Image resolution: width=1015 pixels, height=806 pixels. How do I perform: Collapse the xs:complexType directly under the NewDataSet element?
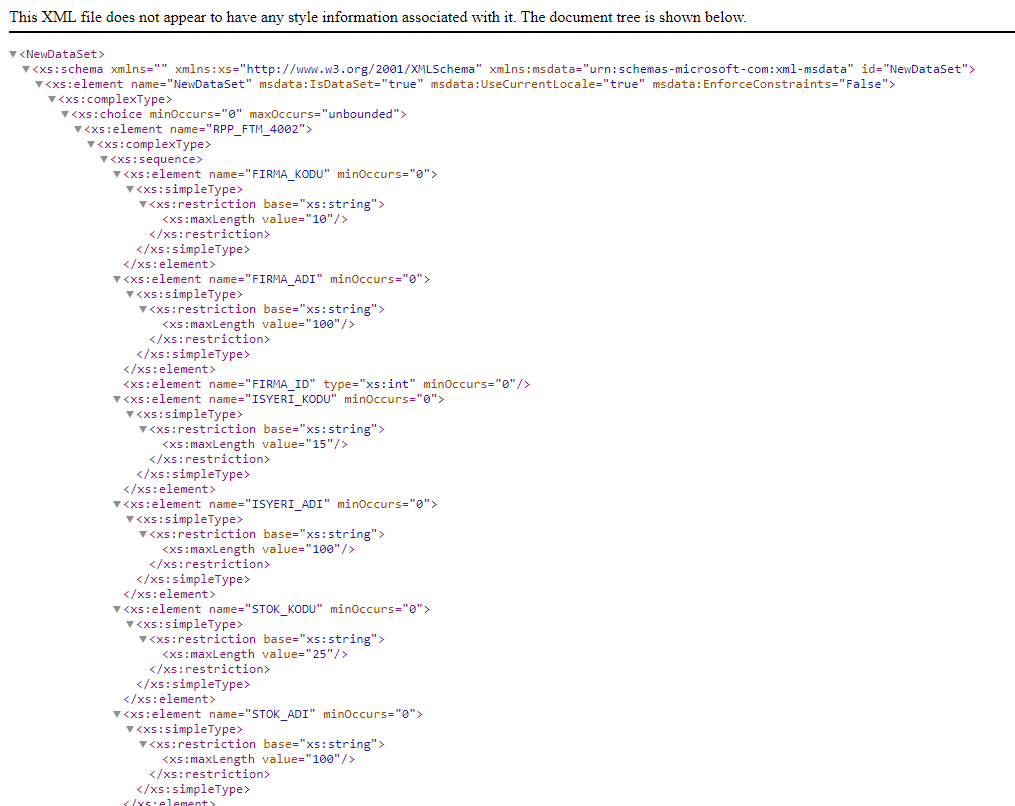[52, 99]
